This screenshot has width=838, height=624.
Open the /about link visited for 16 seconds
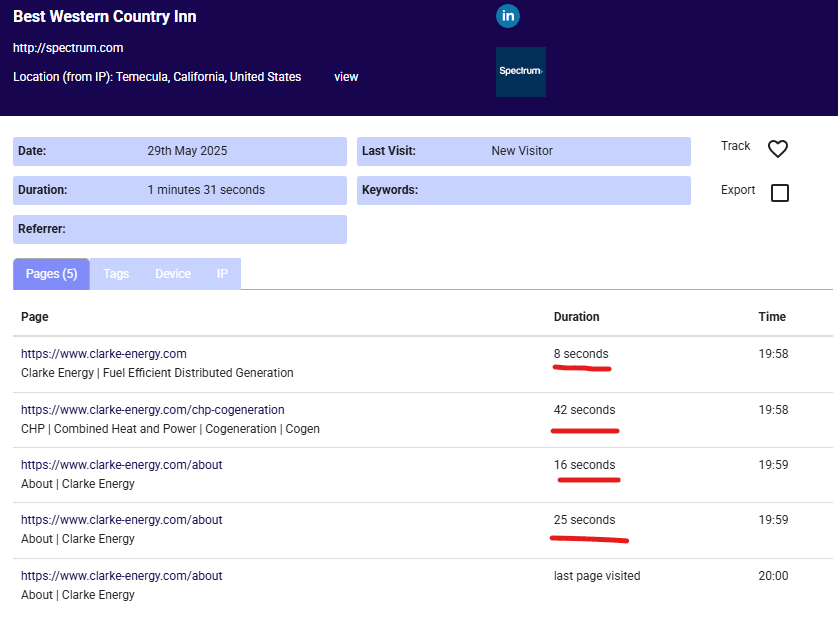coord(121,465)
